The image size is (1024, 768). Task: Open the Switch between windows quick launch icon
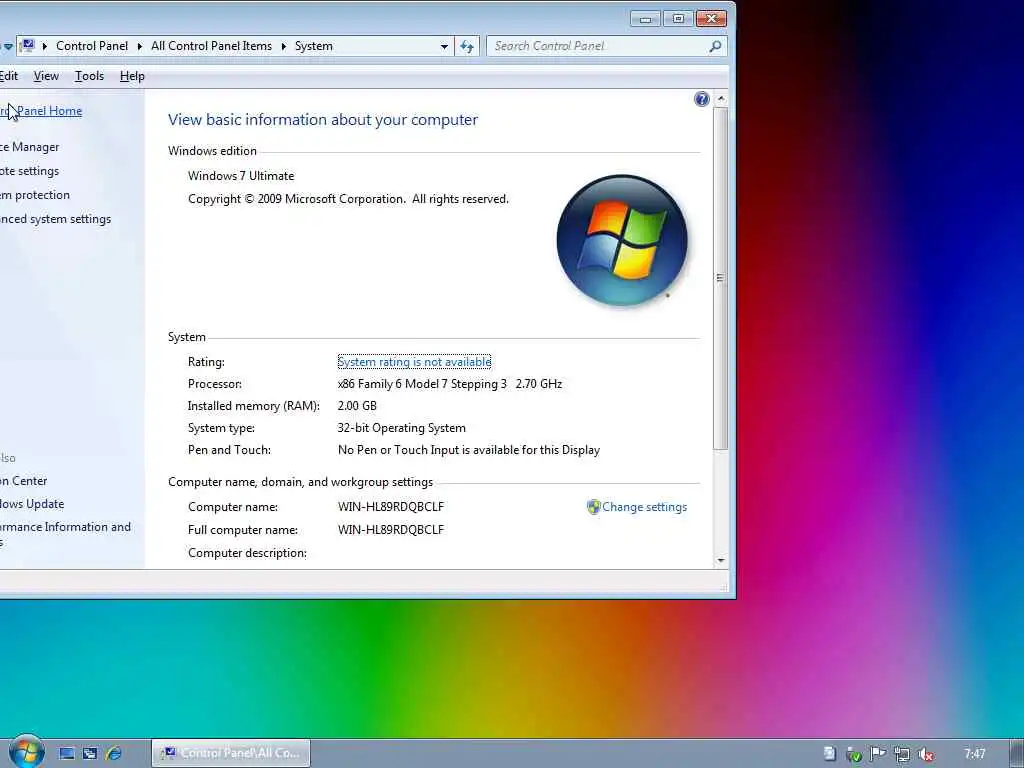pyautogui.click(x=90, y=754)
